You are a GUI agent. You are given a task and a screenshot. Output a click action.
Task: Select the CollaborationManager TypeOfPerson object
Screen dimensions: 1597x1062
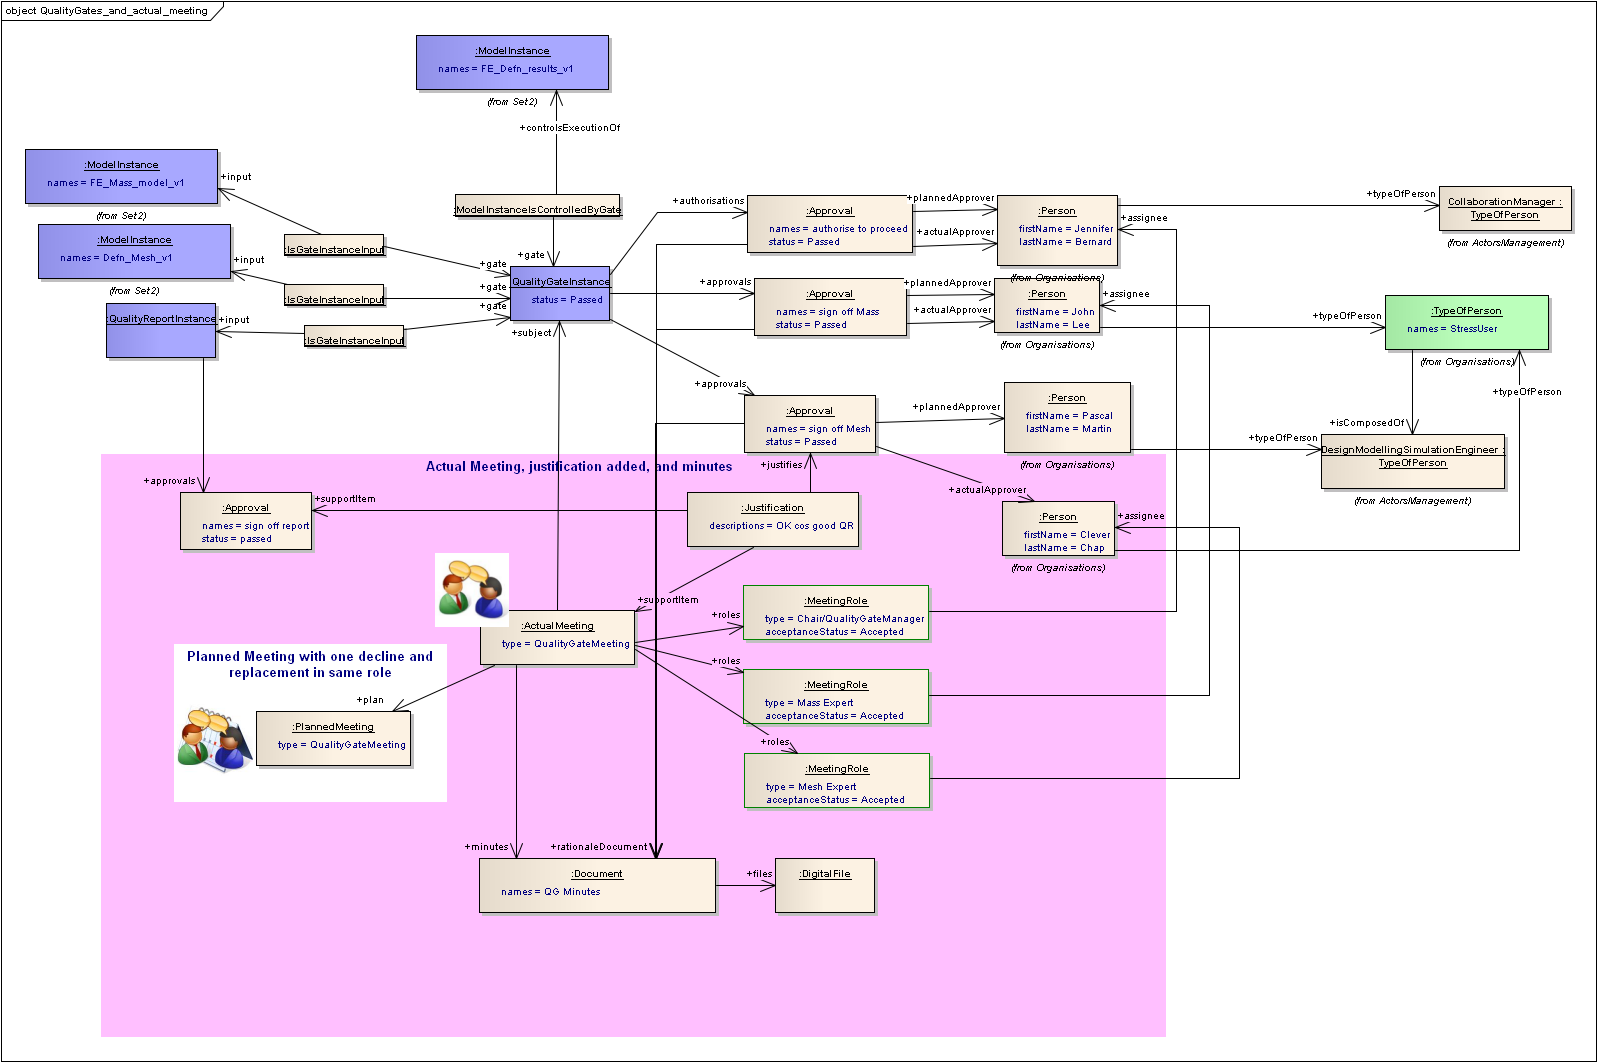[x=1504, y=209]
